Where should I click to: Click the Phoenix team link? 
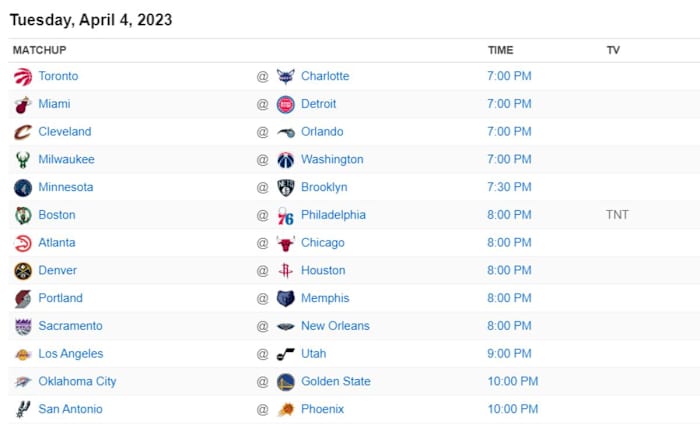point(322,409)
